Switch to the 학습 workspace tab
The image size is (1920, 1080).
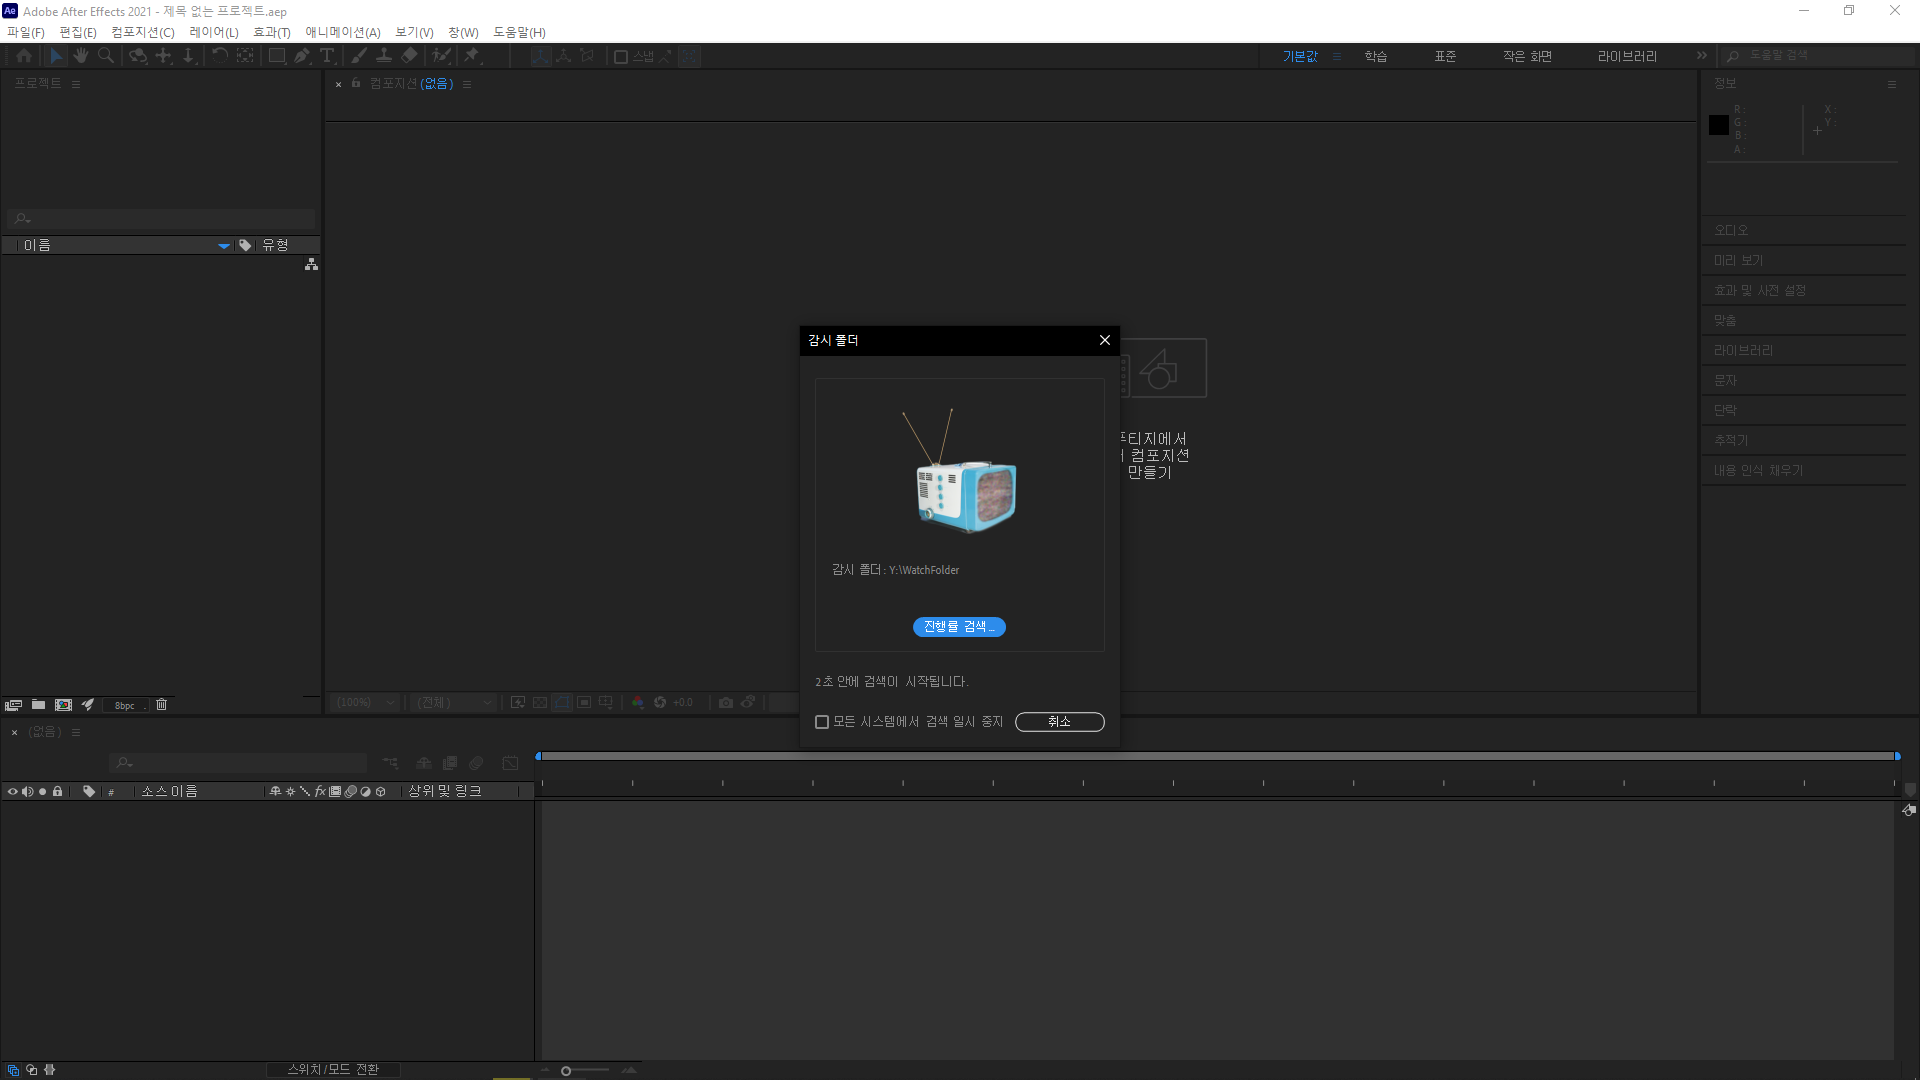pyautogui.click(x=1376, y=56)
